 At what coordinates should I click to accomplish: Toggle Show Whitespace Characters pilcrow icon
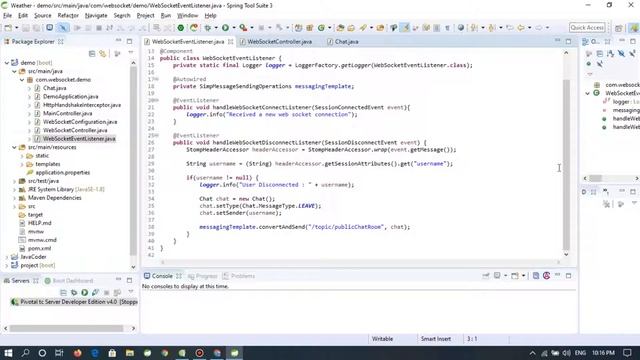click(x=447, y=28)
